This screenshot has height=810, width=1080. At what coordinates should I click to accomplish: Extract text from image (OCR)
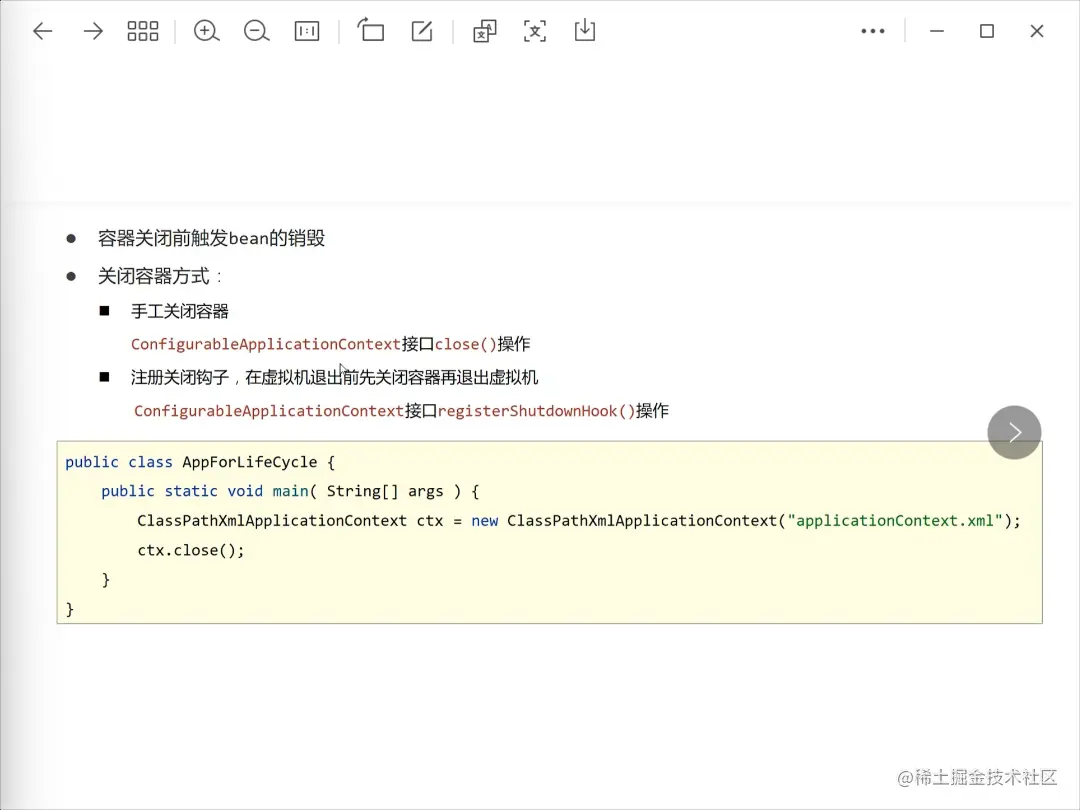pos(535,31)
